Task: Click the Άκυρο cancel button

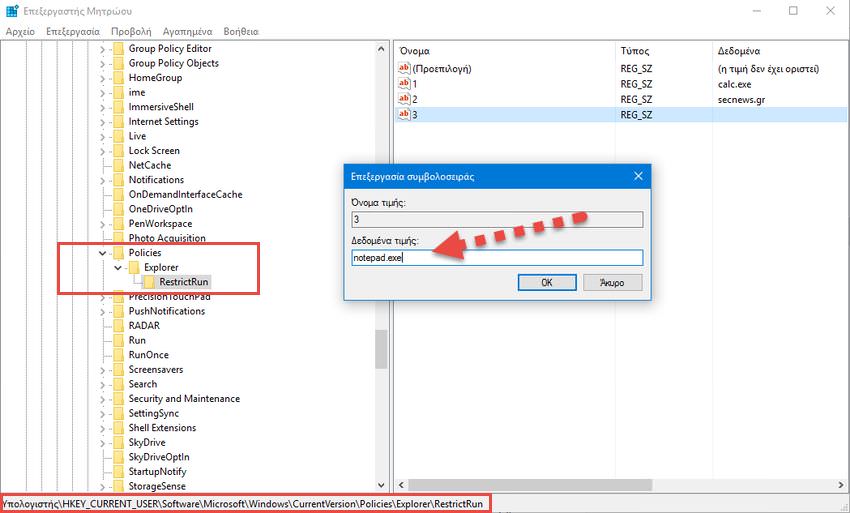Action: tap(611, 283)
